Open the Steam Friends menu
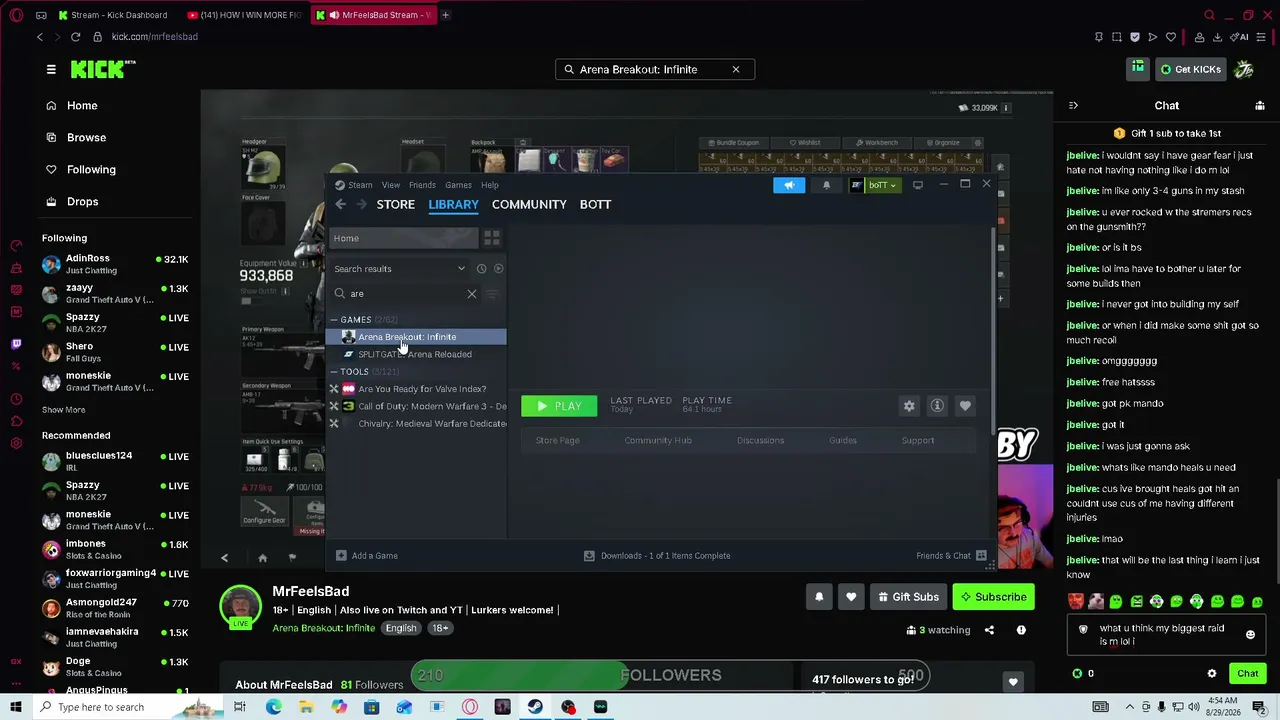The image size is (1280, 720). [x=422, y=185]
